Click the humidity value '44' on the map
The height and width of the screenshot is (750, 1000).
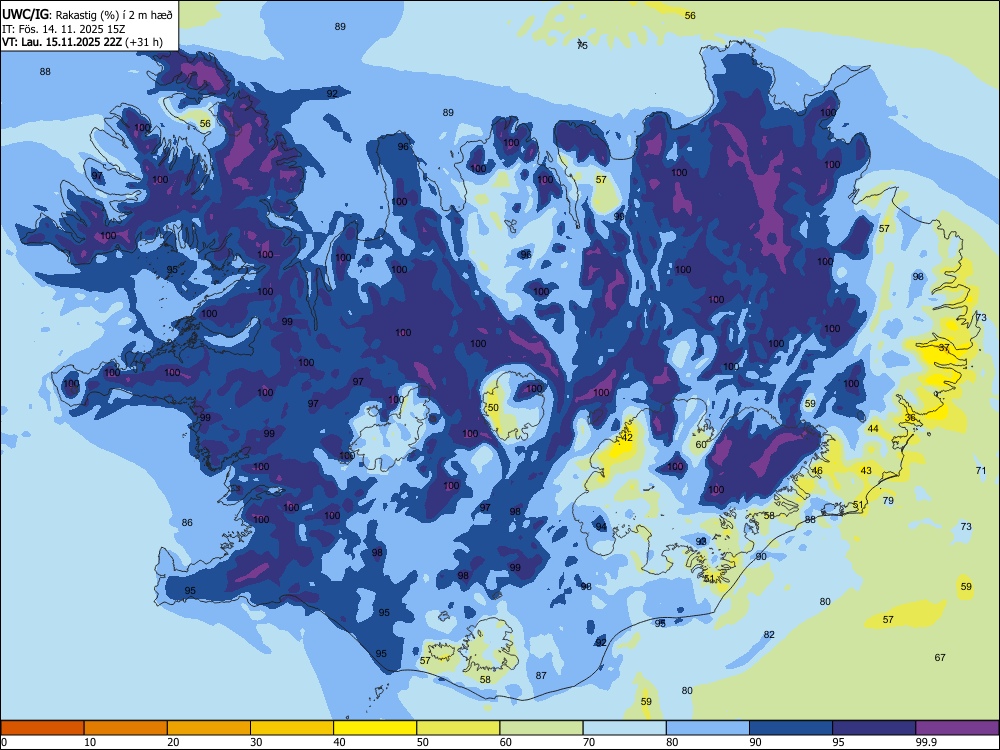pyautogui.click(x=873, y=429)
